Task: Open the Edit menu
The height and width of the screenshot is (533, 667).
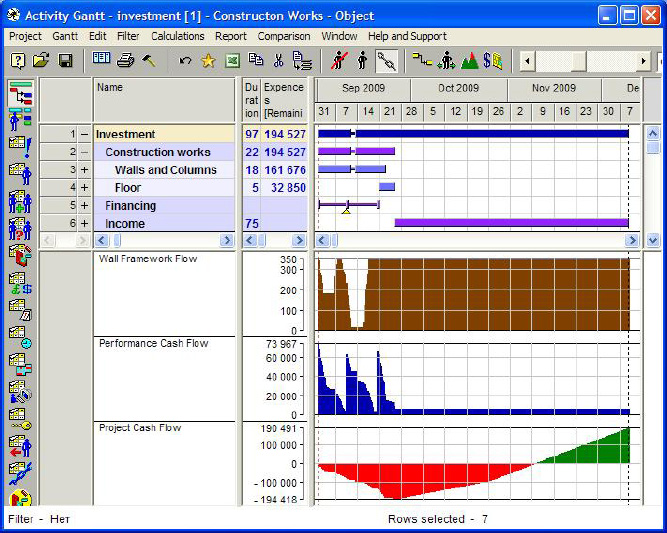Action: pyautogui.click(x=97, y=37)
